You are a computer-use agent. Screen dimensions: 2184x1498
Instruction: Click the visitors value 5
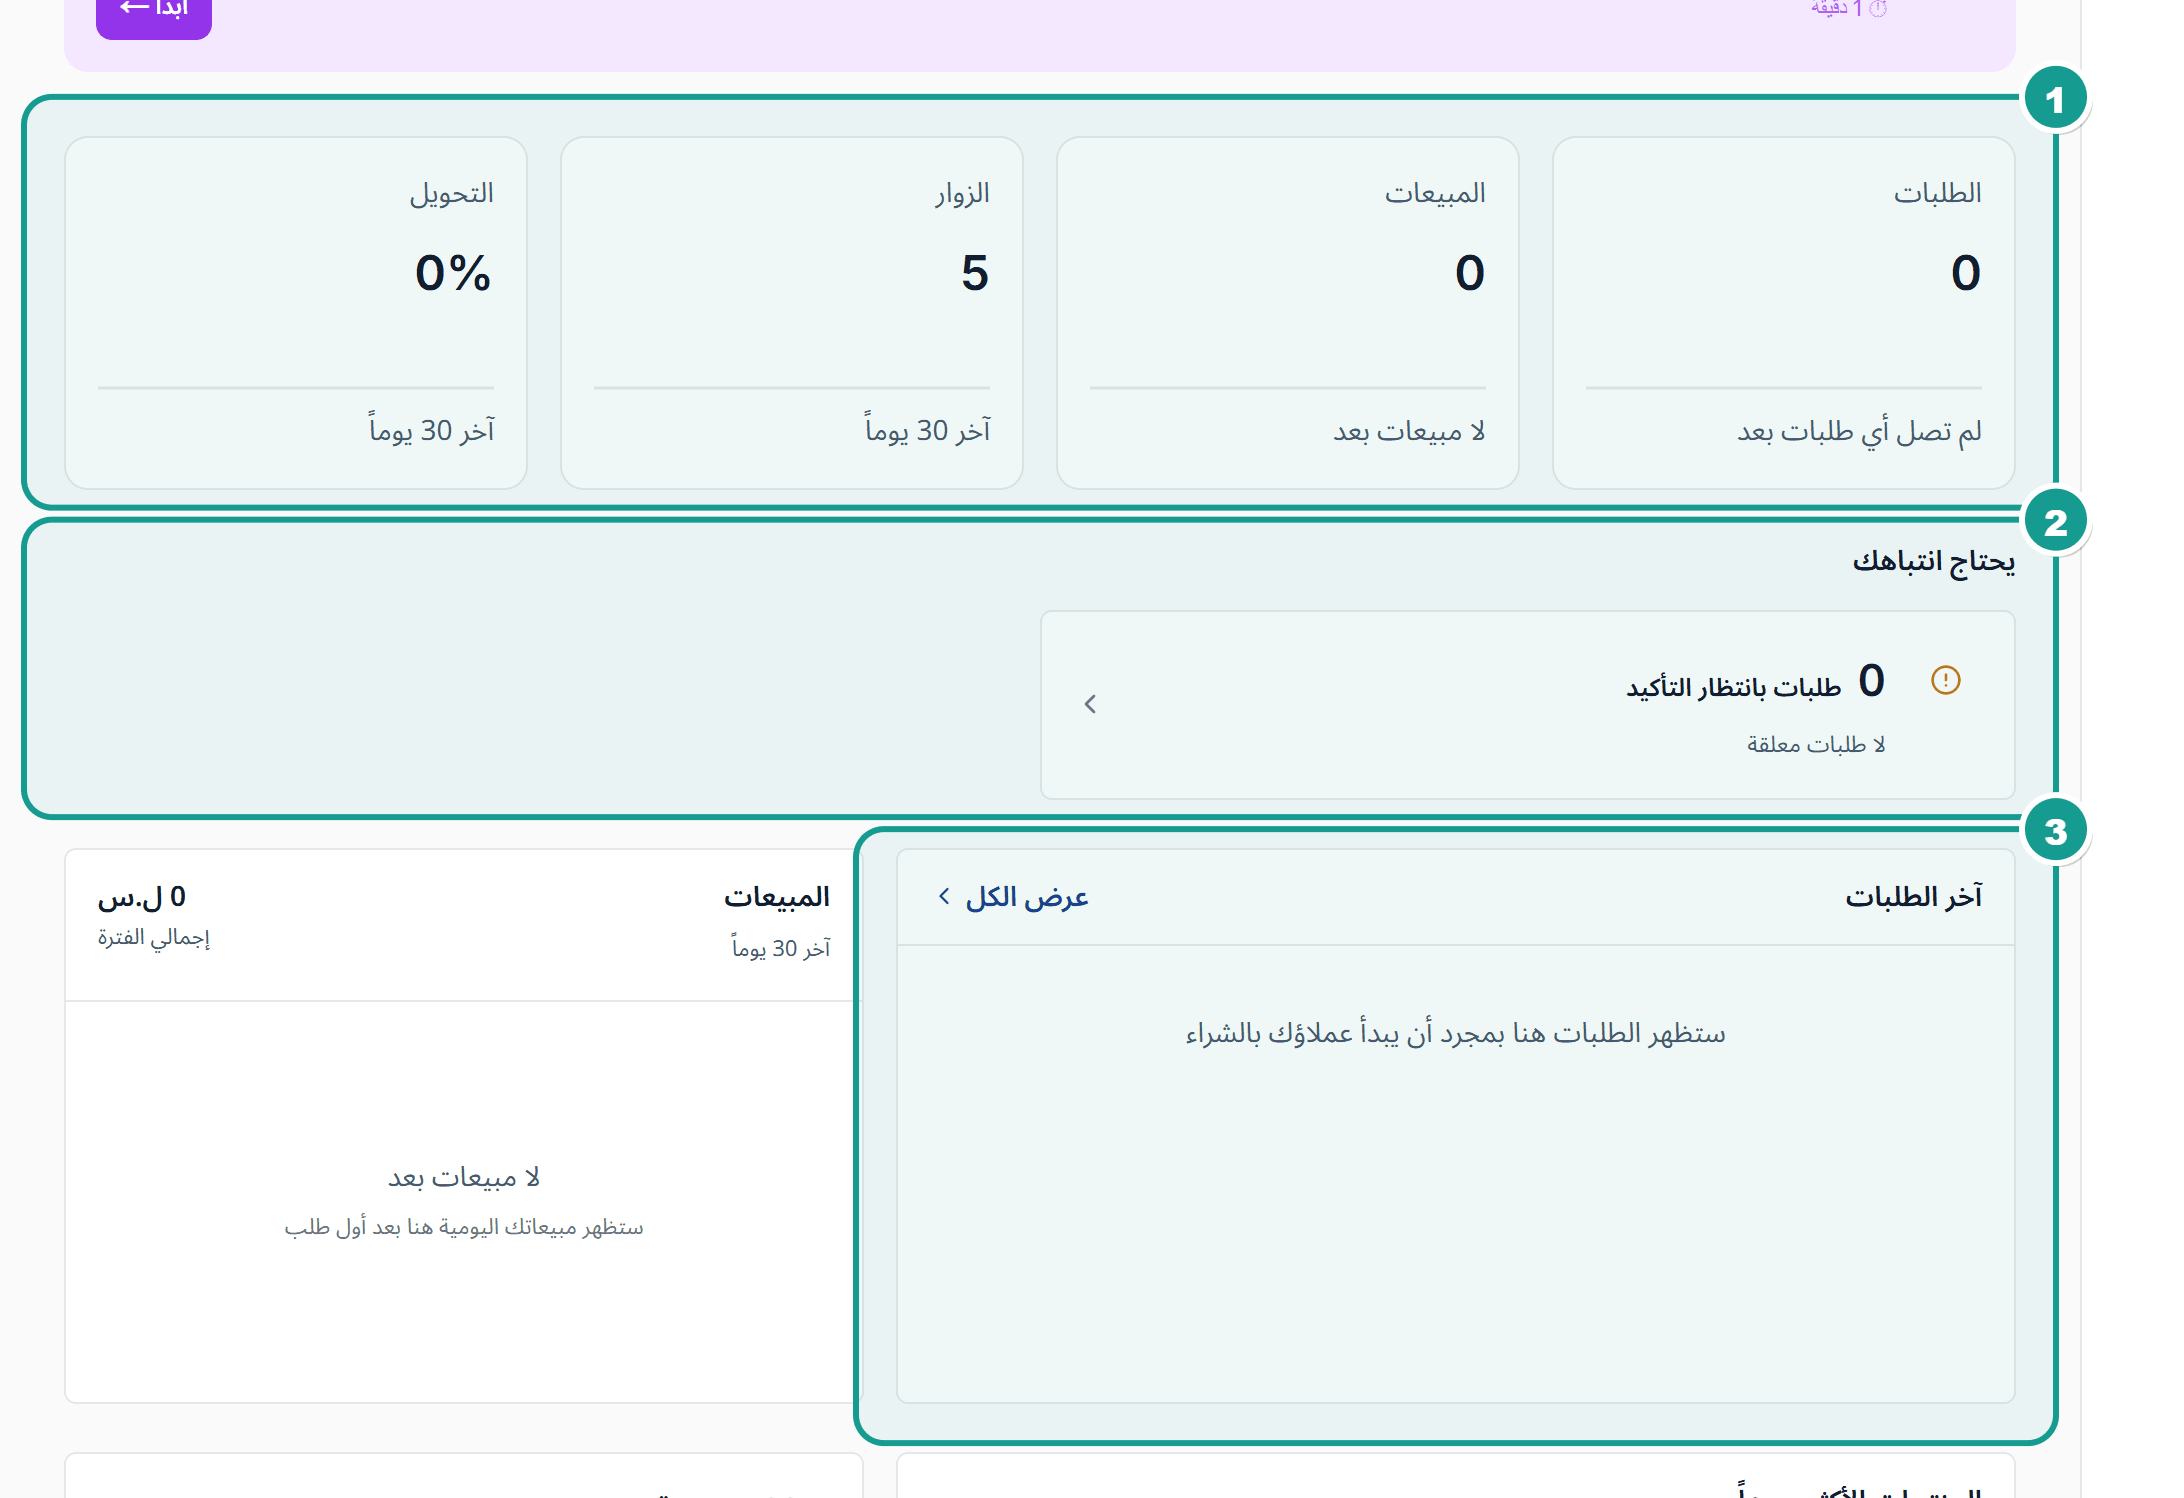(x=975, y=273)
